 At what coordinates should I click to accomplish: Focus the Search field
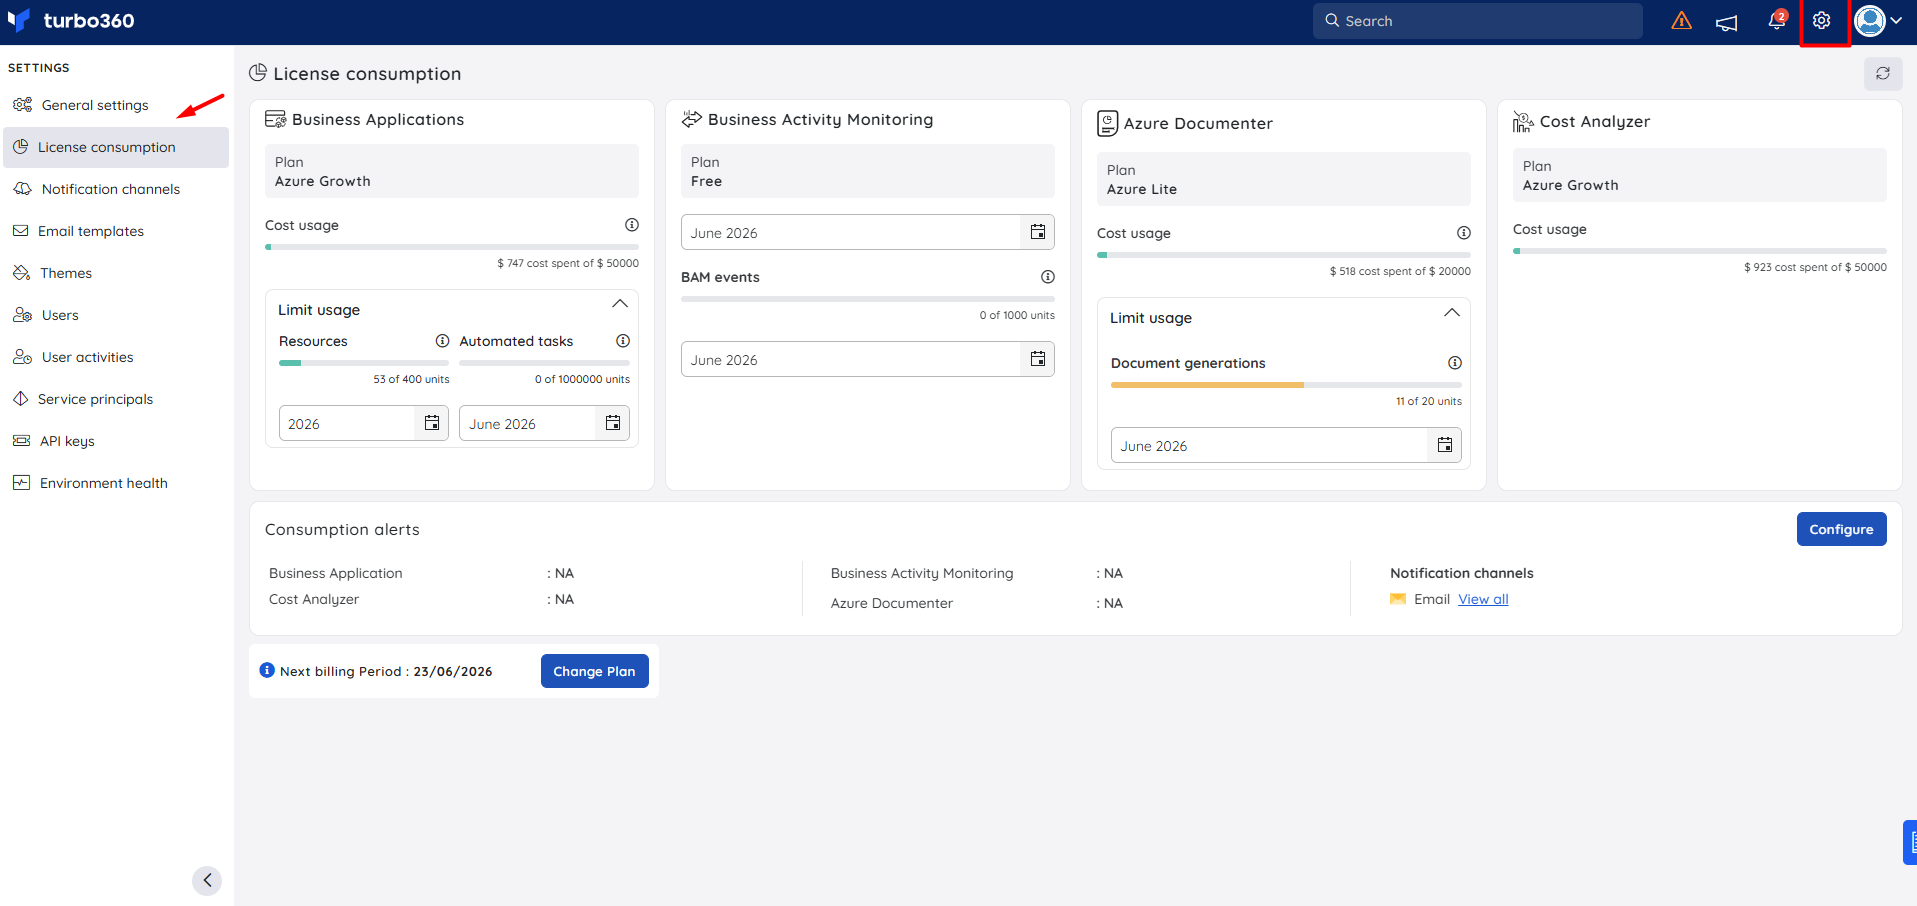tap(1478, 21)
